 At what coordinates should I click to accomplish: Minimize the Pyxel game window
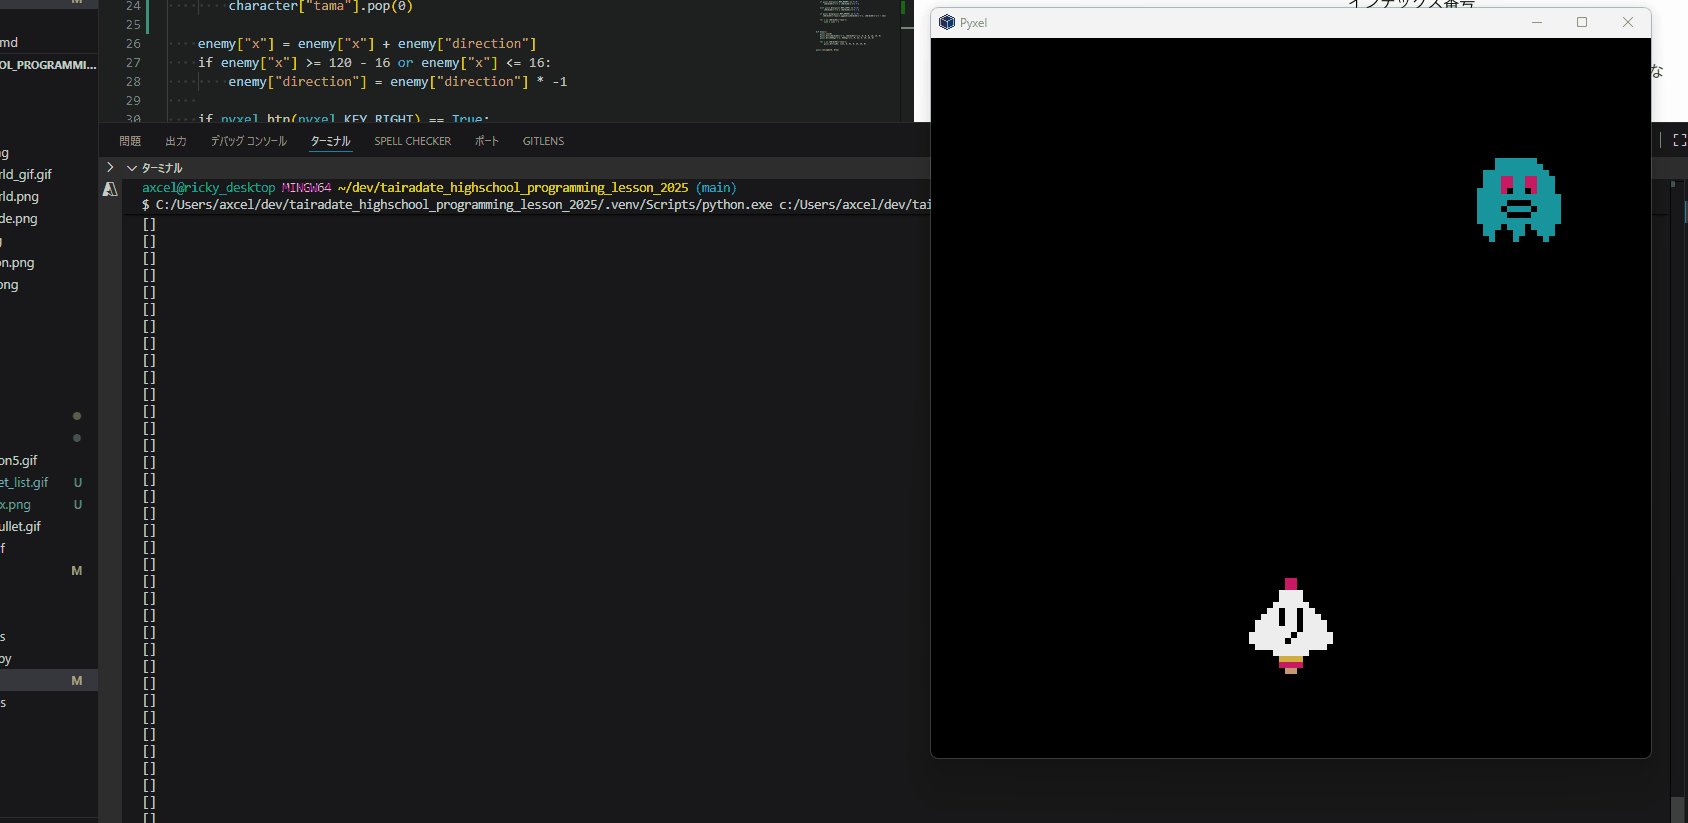(1537, 23)
